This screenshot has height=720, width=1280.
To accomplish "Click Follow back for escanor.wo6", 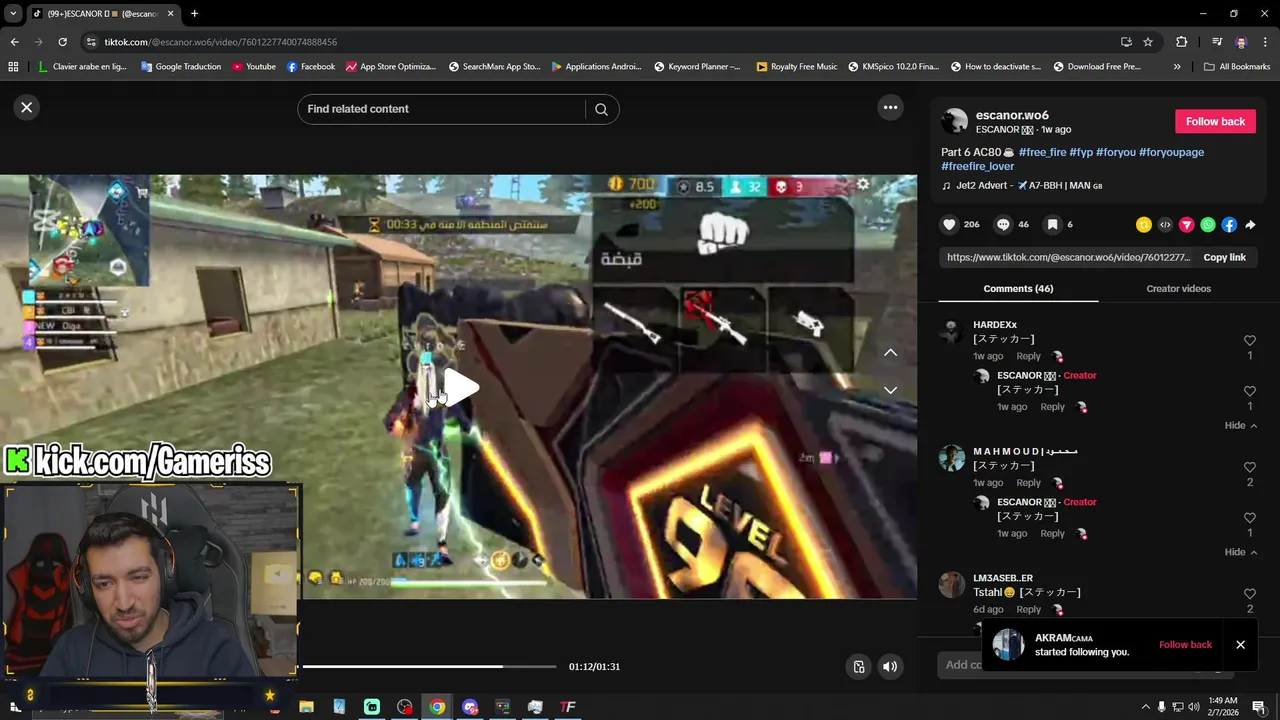I will pyautogui.click(x=1215, y=121).
